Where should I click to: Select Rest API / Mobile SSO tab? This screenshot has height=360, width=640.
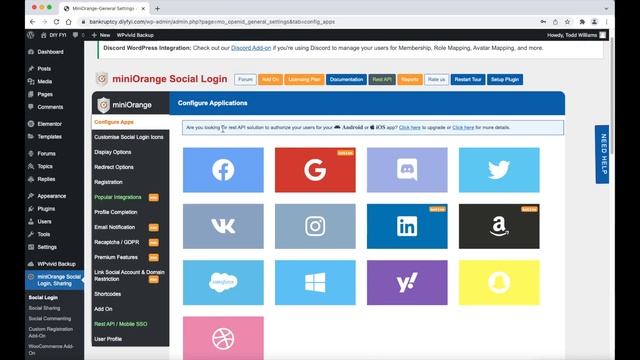pyautogui.click(x=130, y=324)
